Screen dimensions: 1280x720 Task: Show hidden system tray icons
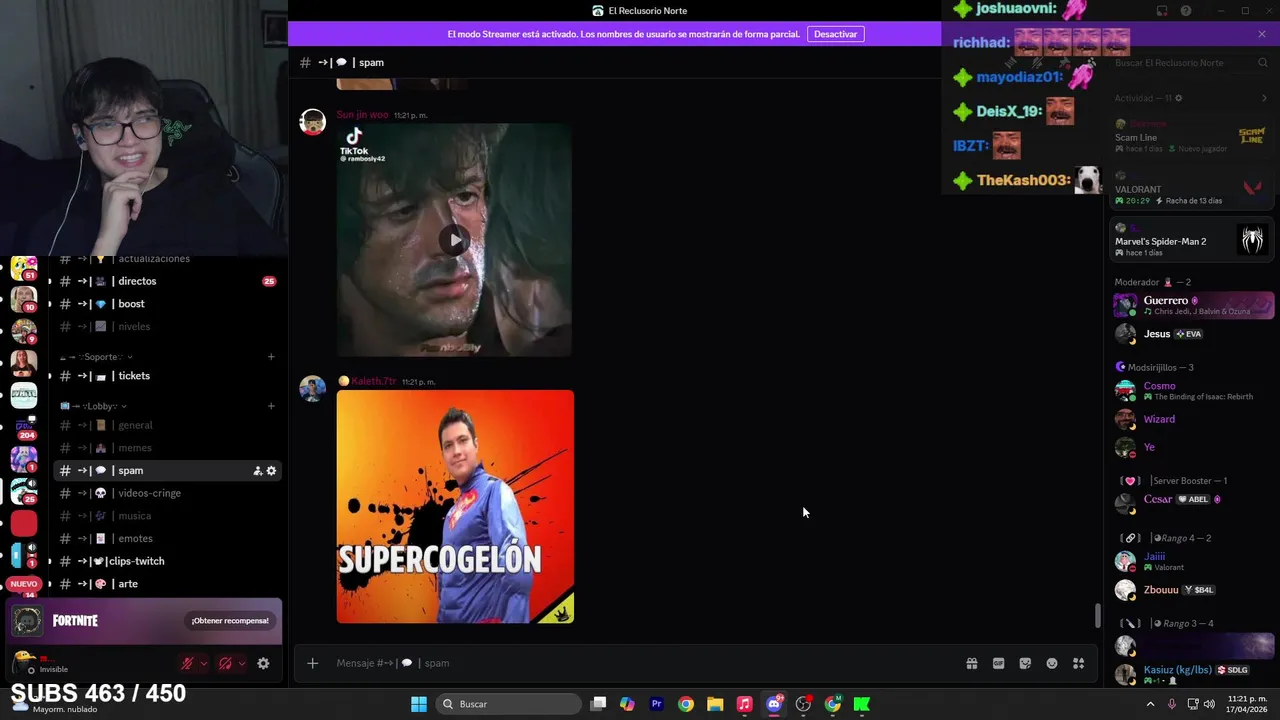pos(1150,704)
